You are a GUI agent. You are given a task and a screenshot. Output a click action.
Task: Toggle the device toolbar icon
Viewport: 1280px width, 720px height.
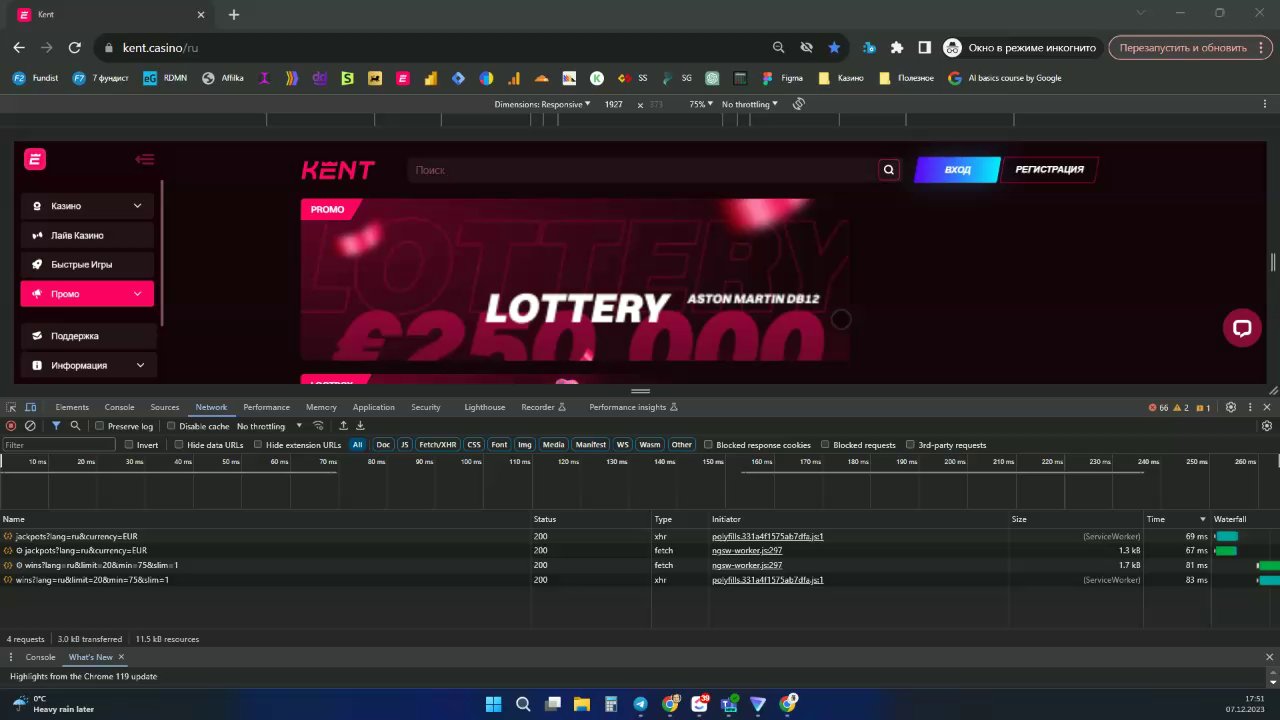[31, 407]
